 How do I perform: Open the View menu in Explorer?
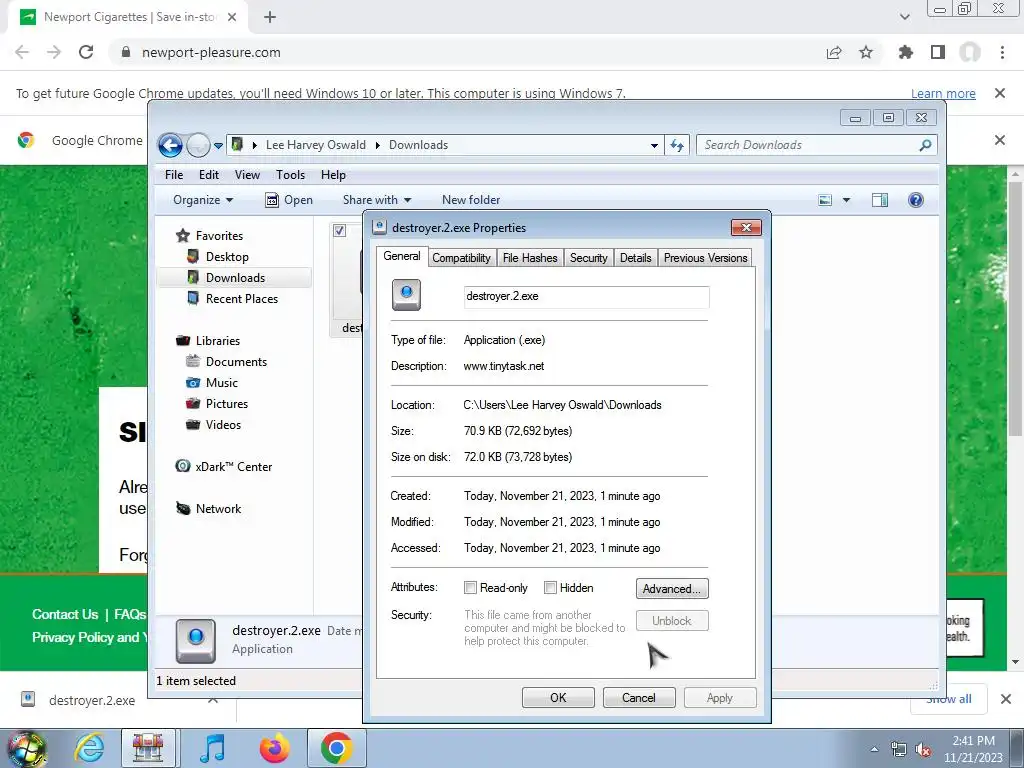247,175
